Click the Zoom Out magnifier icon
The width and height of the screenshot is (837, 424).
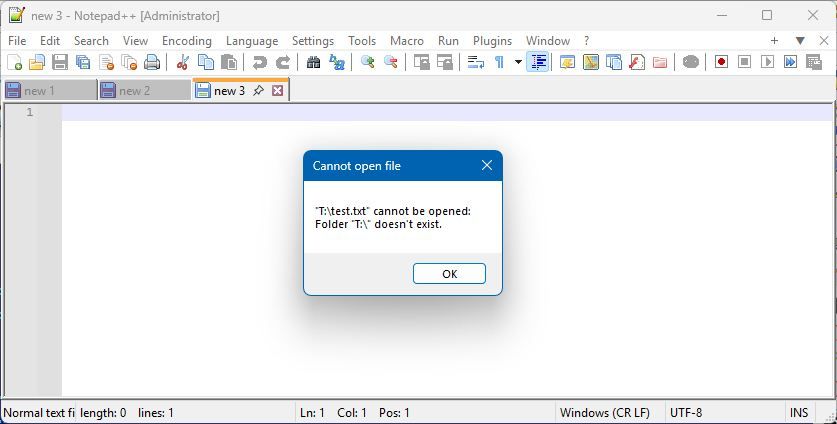(x=390, y=62)
